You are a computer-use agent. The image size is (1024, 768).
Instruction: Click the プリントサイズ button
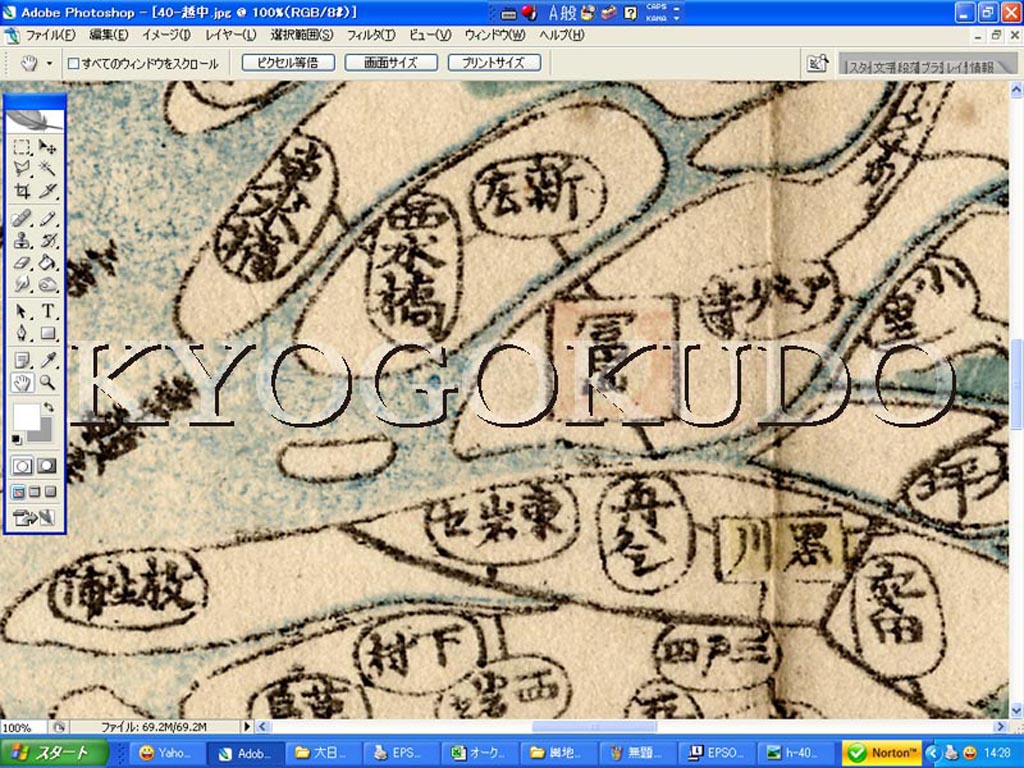click(494, 63)
